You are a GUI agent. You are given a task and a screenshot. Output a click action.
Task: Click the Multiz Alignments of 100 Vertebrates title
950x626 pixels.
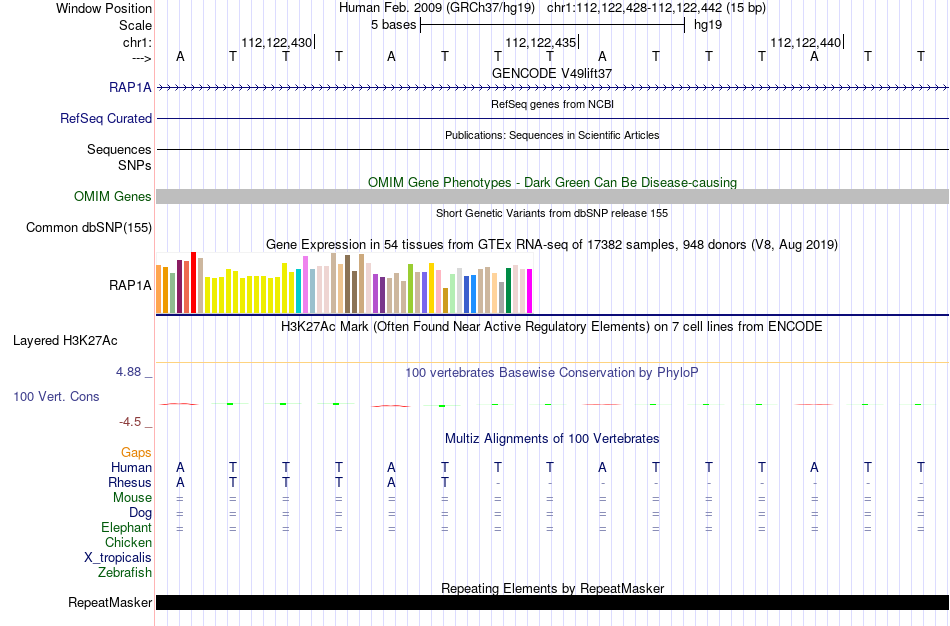[x=552, y=438]
